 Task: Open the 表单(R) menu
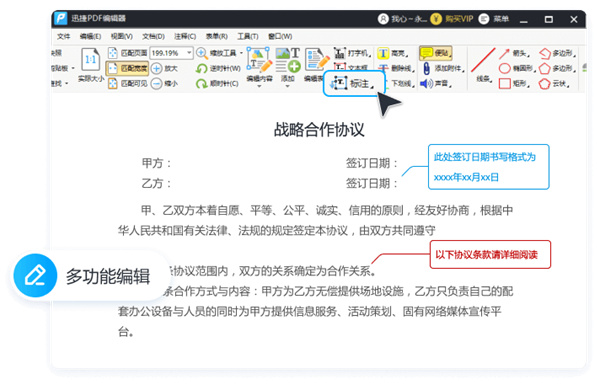[x=217, y=36]
